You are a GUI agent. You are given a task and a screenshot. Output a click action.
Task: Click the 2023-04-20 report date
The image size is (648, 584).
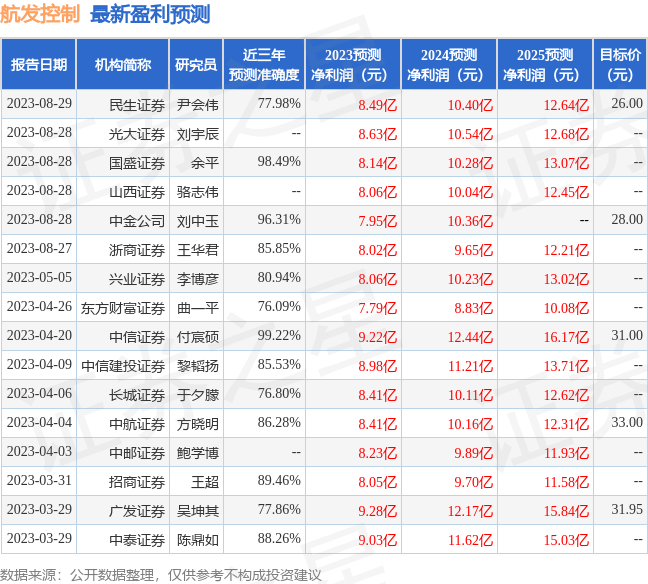click(39, 335)
